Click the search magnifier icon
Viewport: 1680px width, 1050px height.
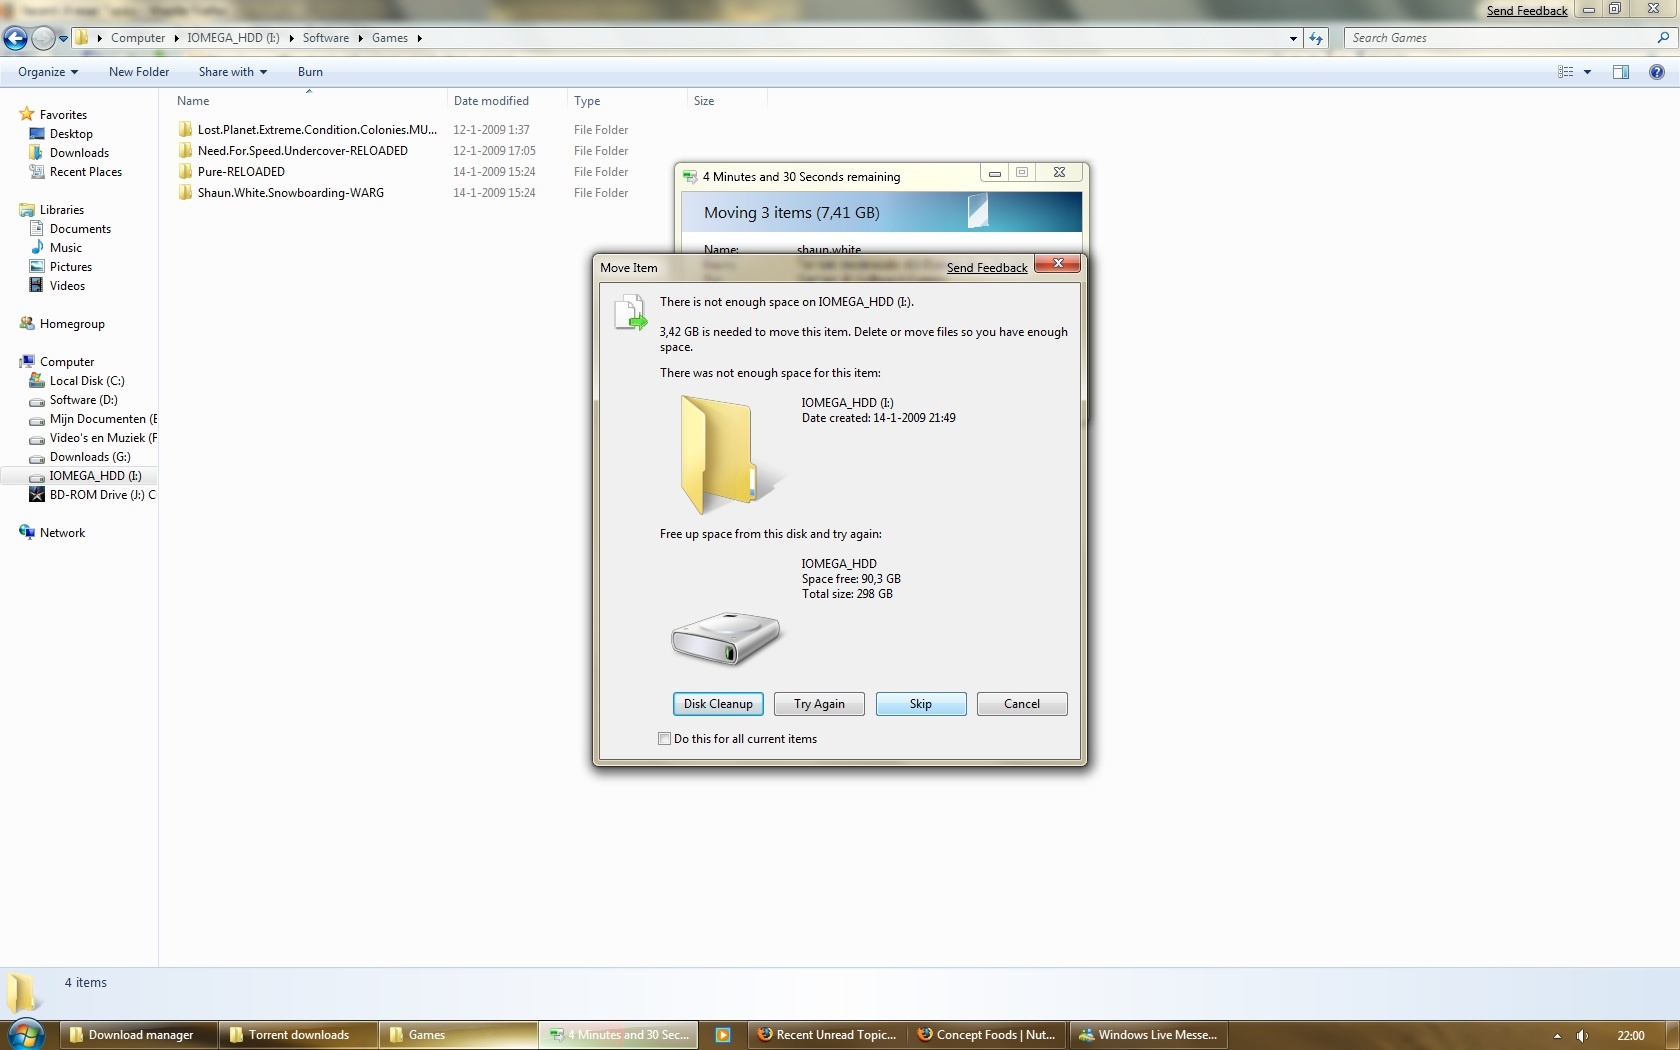[x=1664, y=38]
